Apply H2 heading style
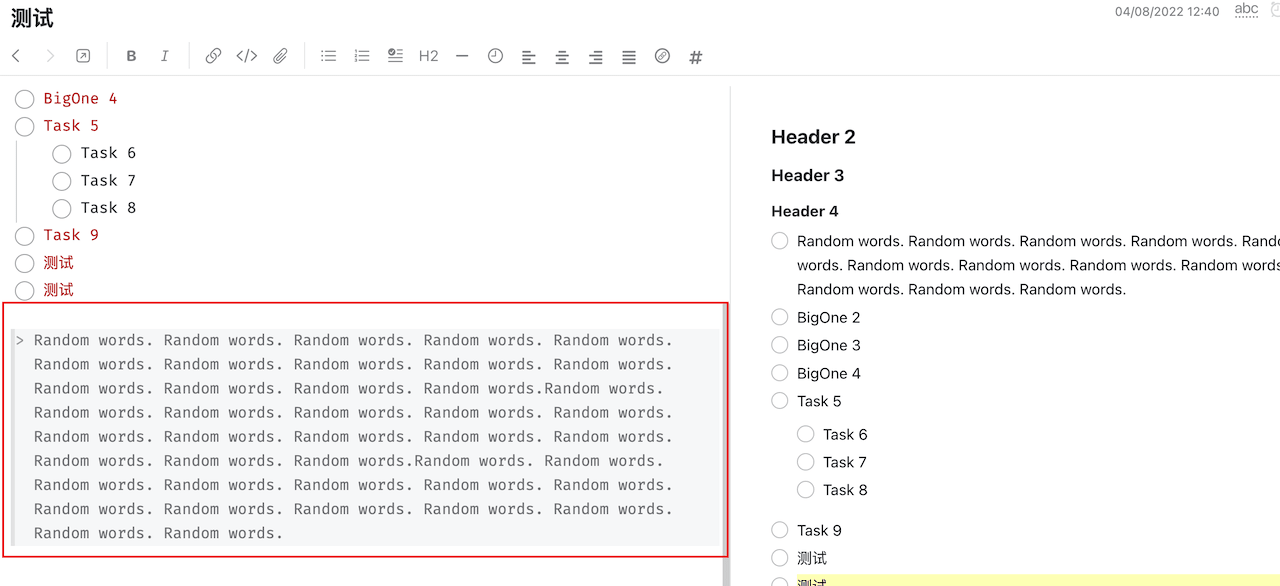 (428, 56)
